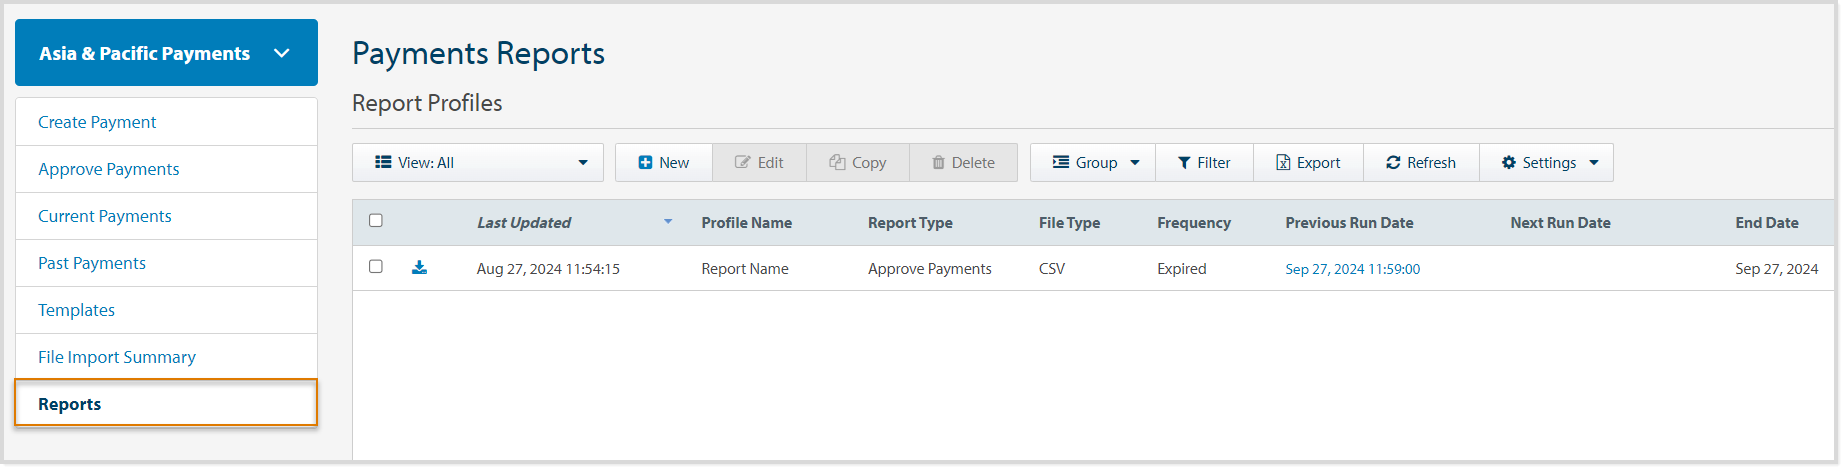Image resolution: width=1844 pixels, height=470 pixels.
Task: Select File Import Summary menu item
Action: point(117,357)
